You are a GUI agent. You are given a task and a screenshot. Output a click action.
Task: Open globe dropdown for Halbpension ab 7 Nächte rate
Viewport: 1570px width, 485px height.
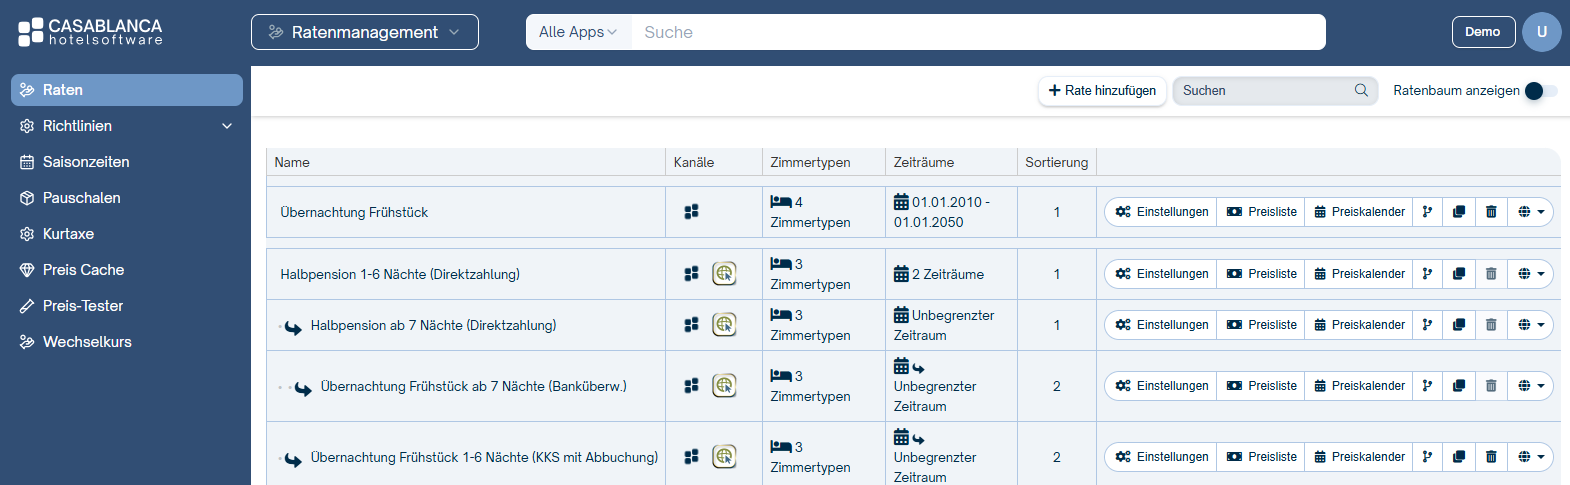tap(1531, 325)
